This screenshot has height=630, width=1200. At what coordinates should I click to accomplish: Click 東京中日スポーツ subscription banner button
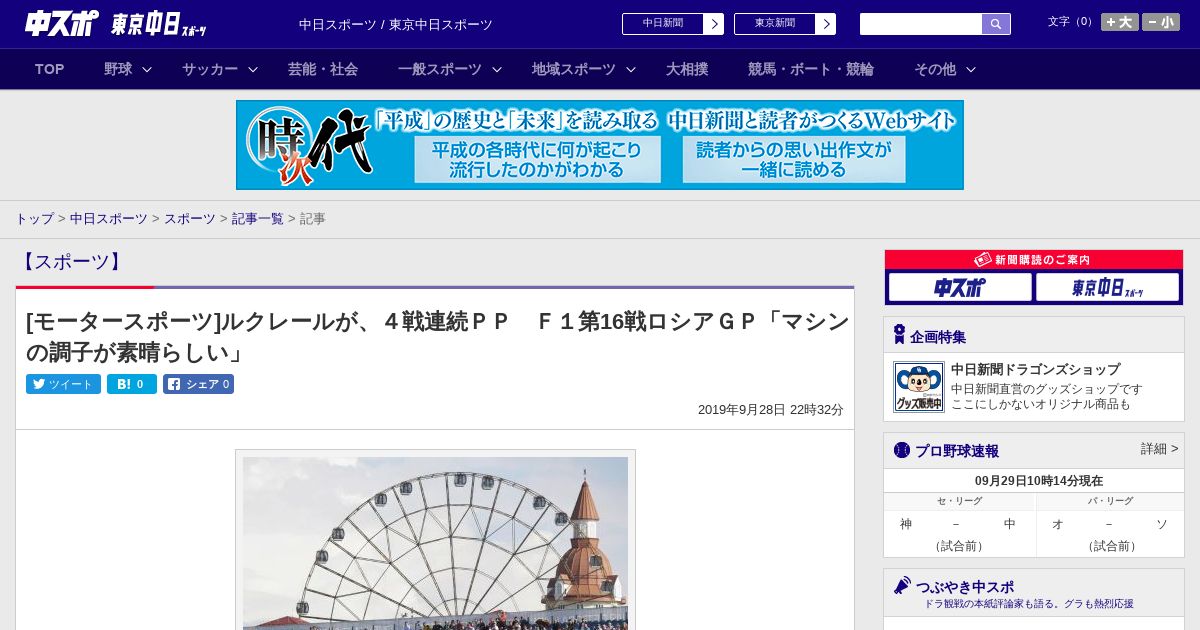pos(1108,288)
